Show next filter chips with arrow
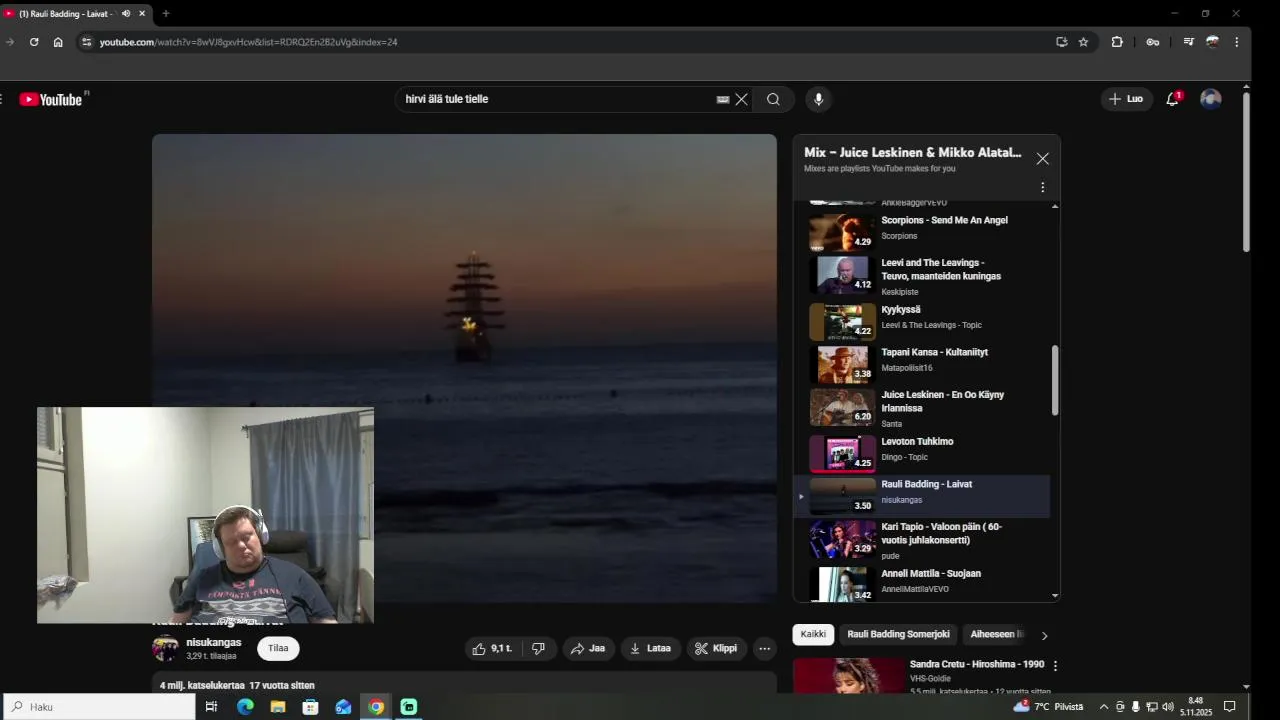The image size is (1280, 720). pos(1044,635)
